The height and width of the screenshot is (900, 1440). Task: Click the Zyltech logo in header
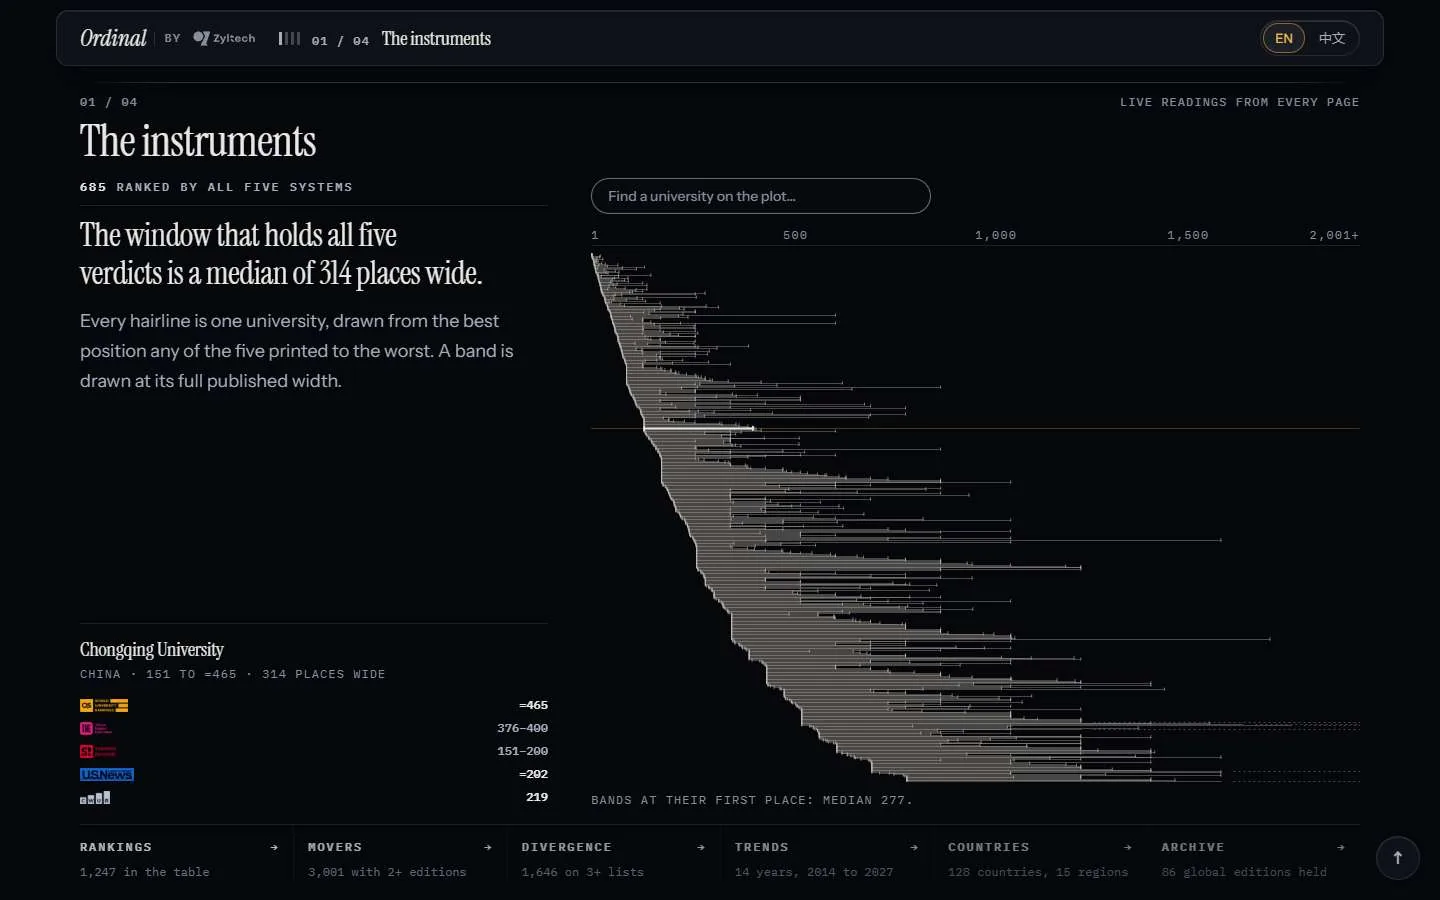pyautogui.click(x=224, y=38)
